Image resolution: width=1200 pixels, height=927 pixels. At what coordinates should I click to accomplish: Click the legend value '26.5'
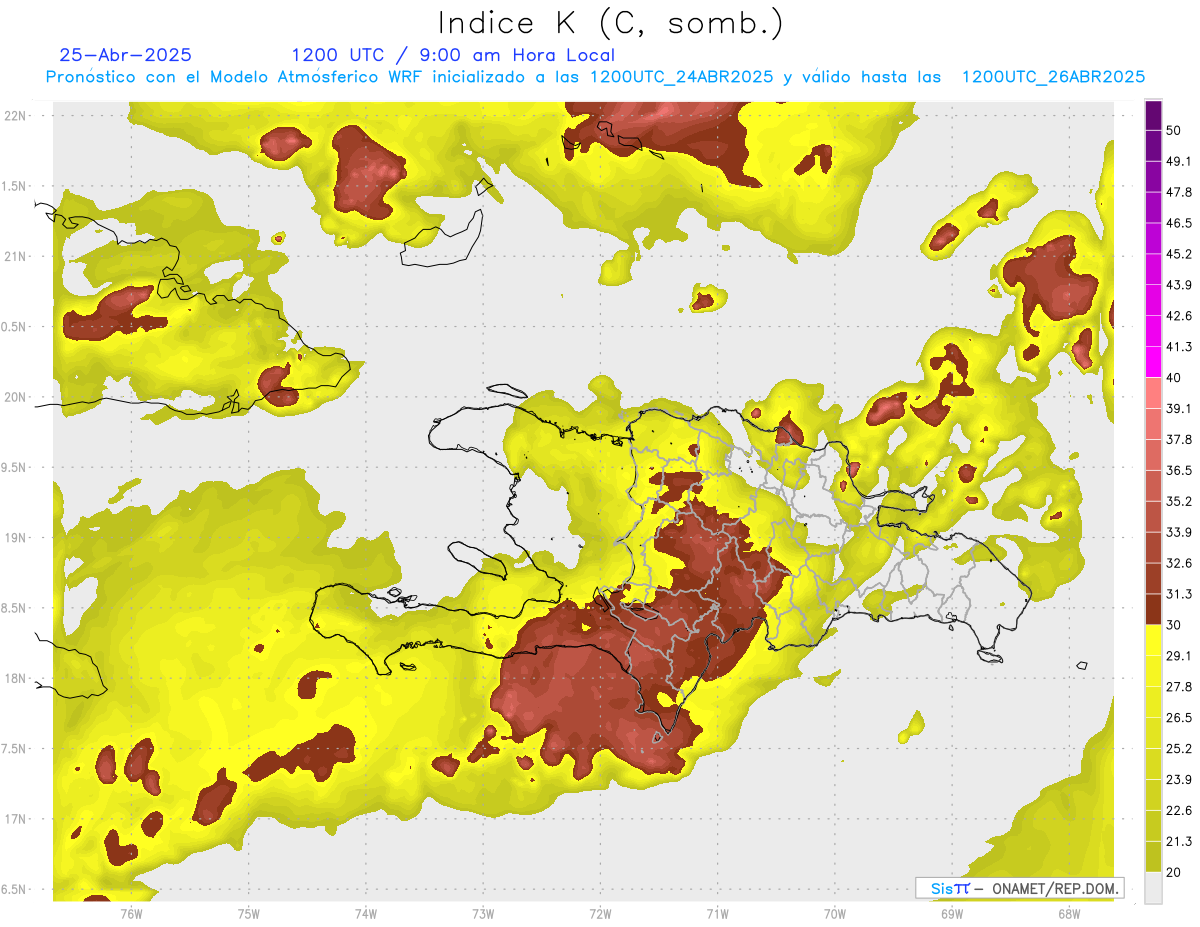1178,718
